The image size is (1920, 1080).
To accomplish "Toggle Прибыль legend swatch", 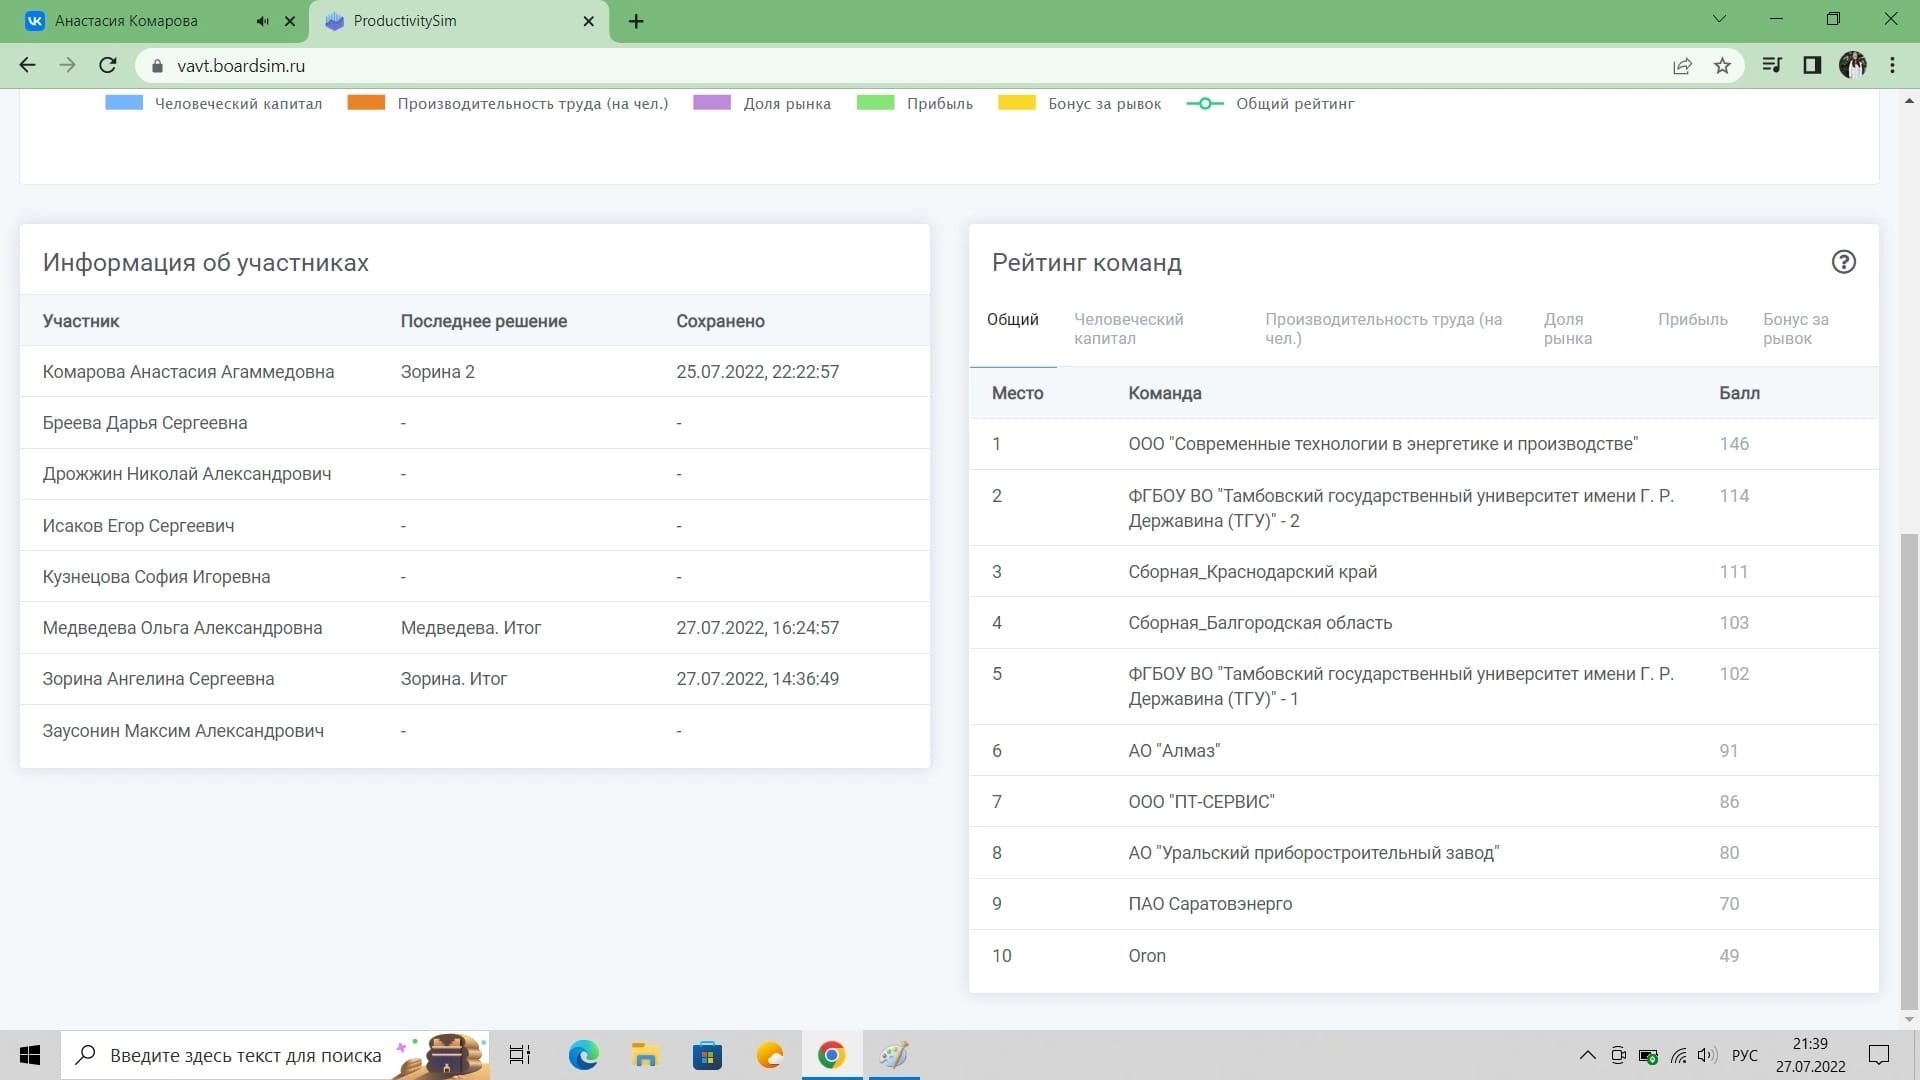I will (875, 103).
